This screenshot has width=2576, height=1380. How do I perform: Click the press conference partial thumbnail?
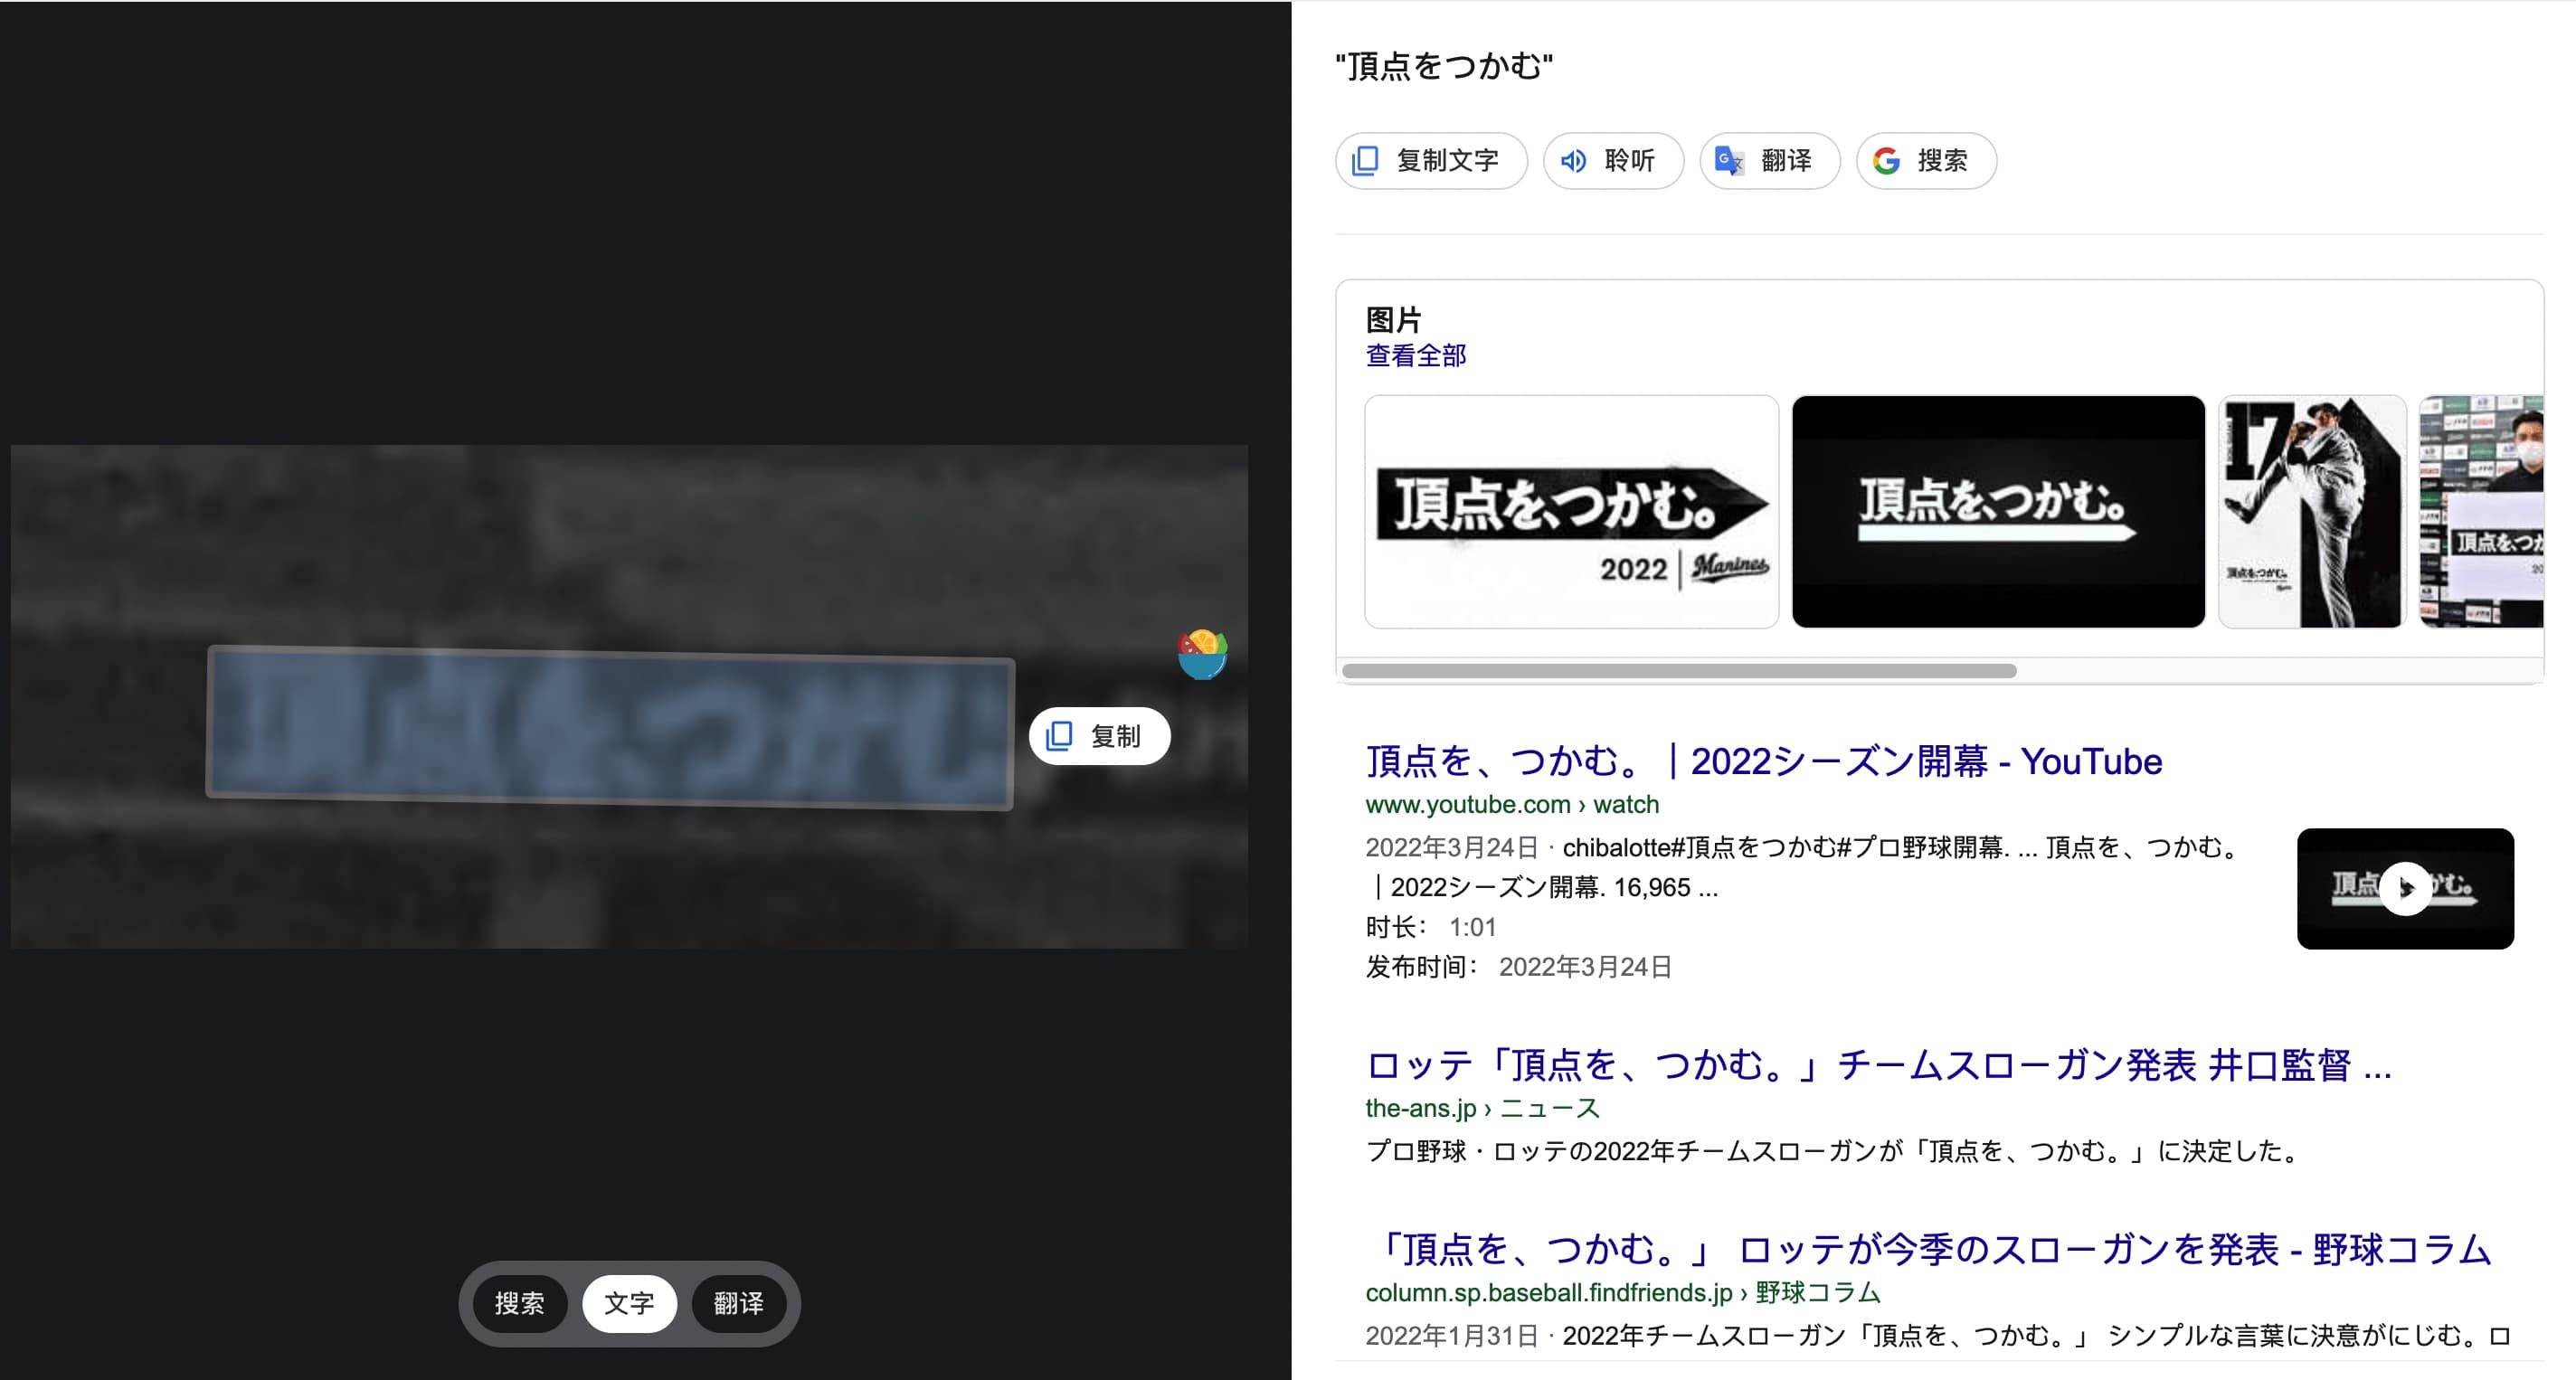2480,512
